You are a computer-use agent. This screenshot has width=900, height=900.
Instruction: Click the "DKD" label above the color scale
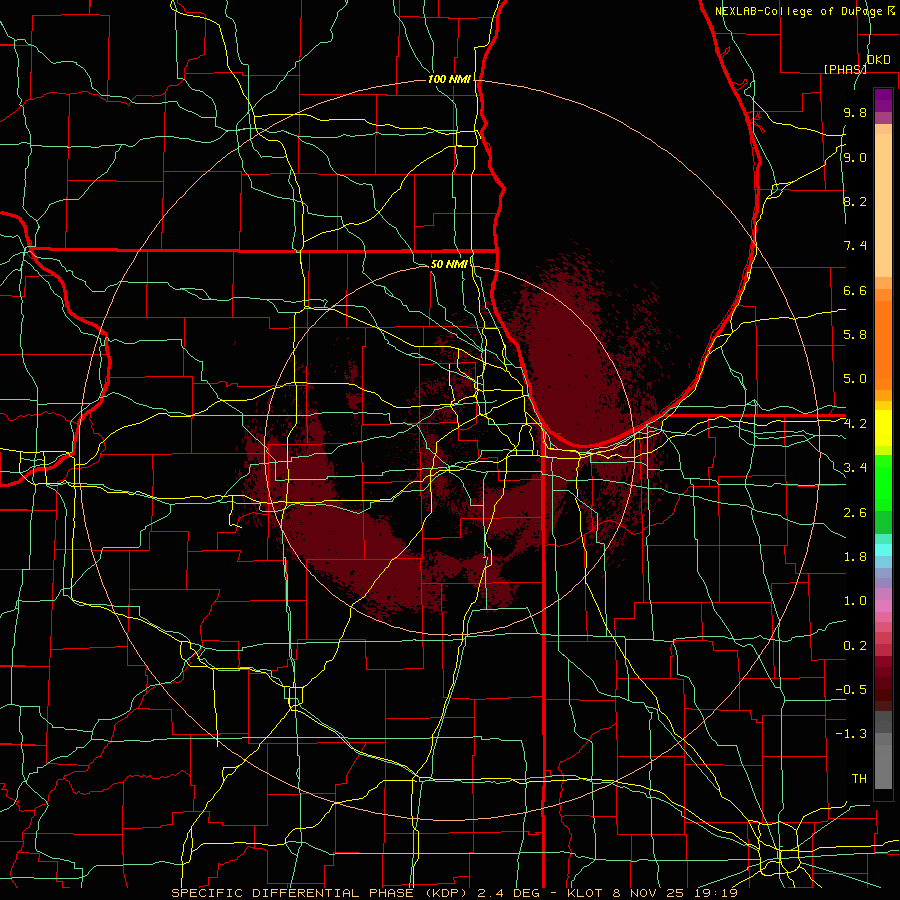point(878,60)
